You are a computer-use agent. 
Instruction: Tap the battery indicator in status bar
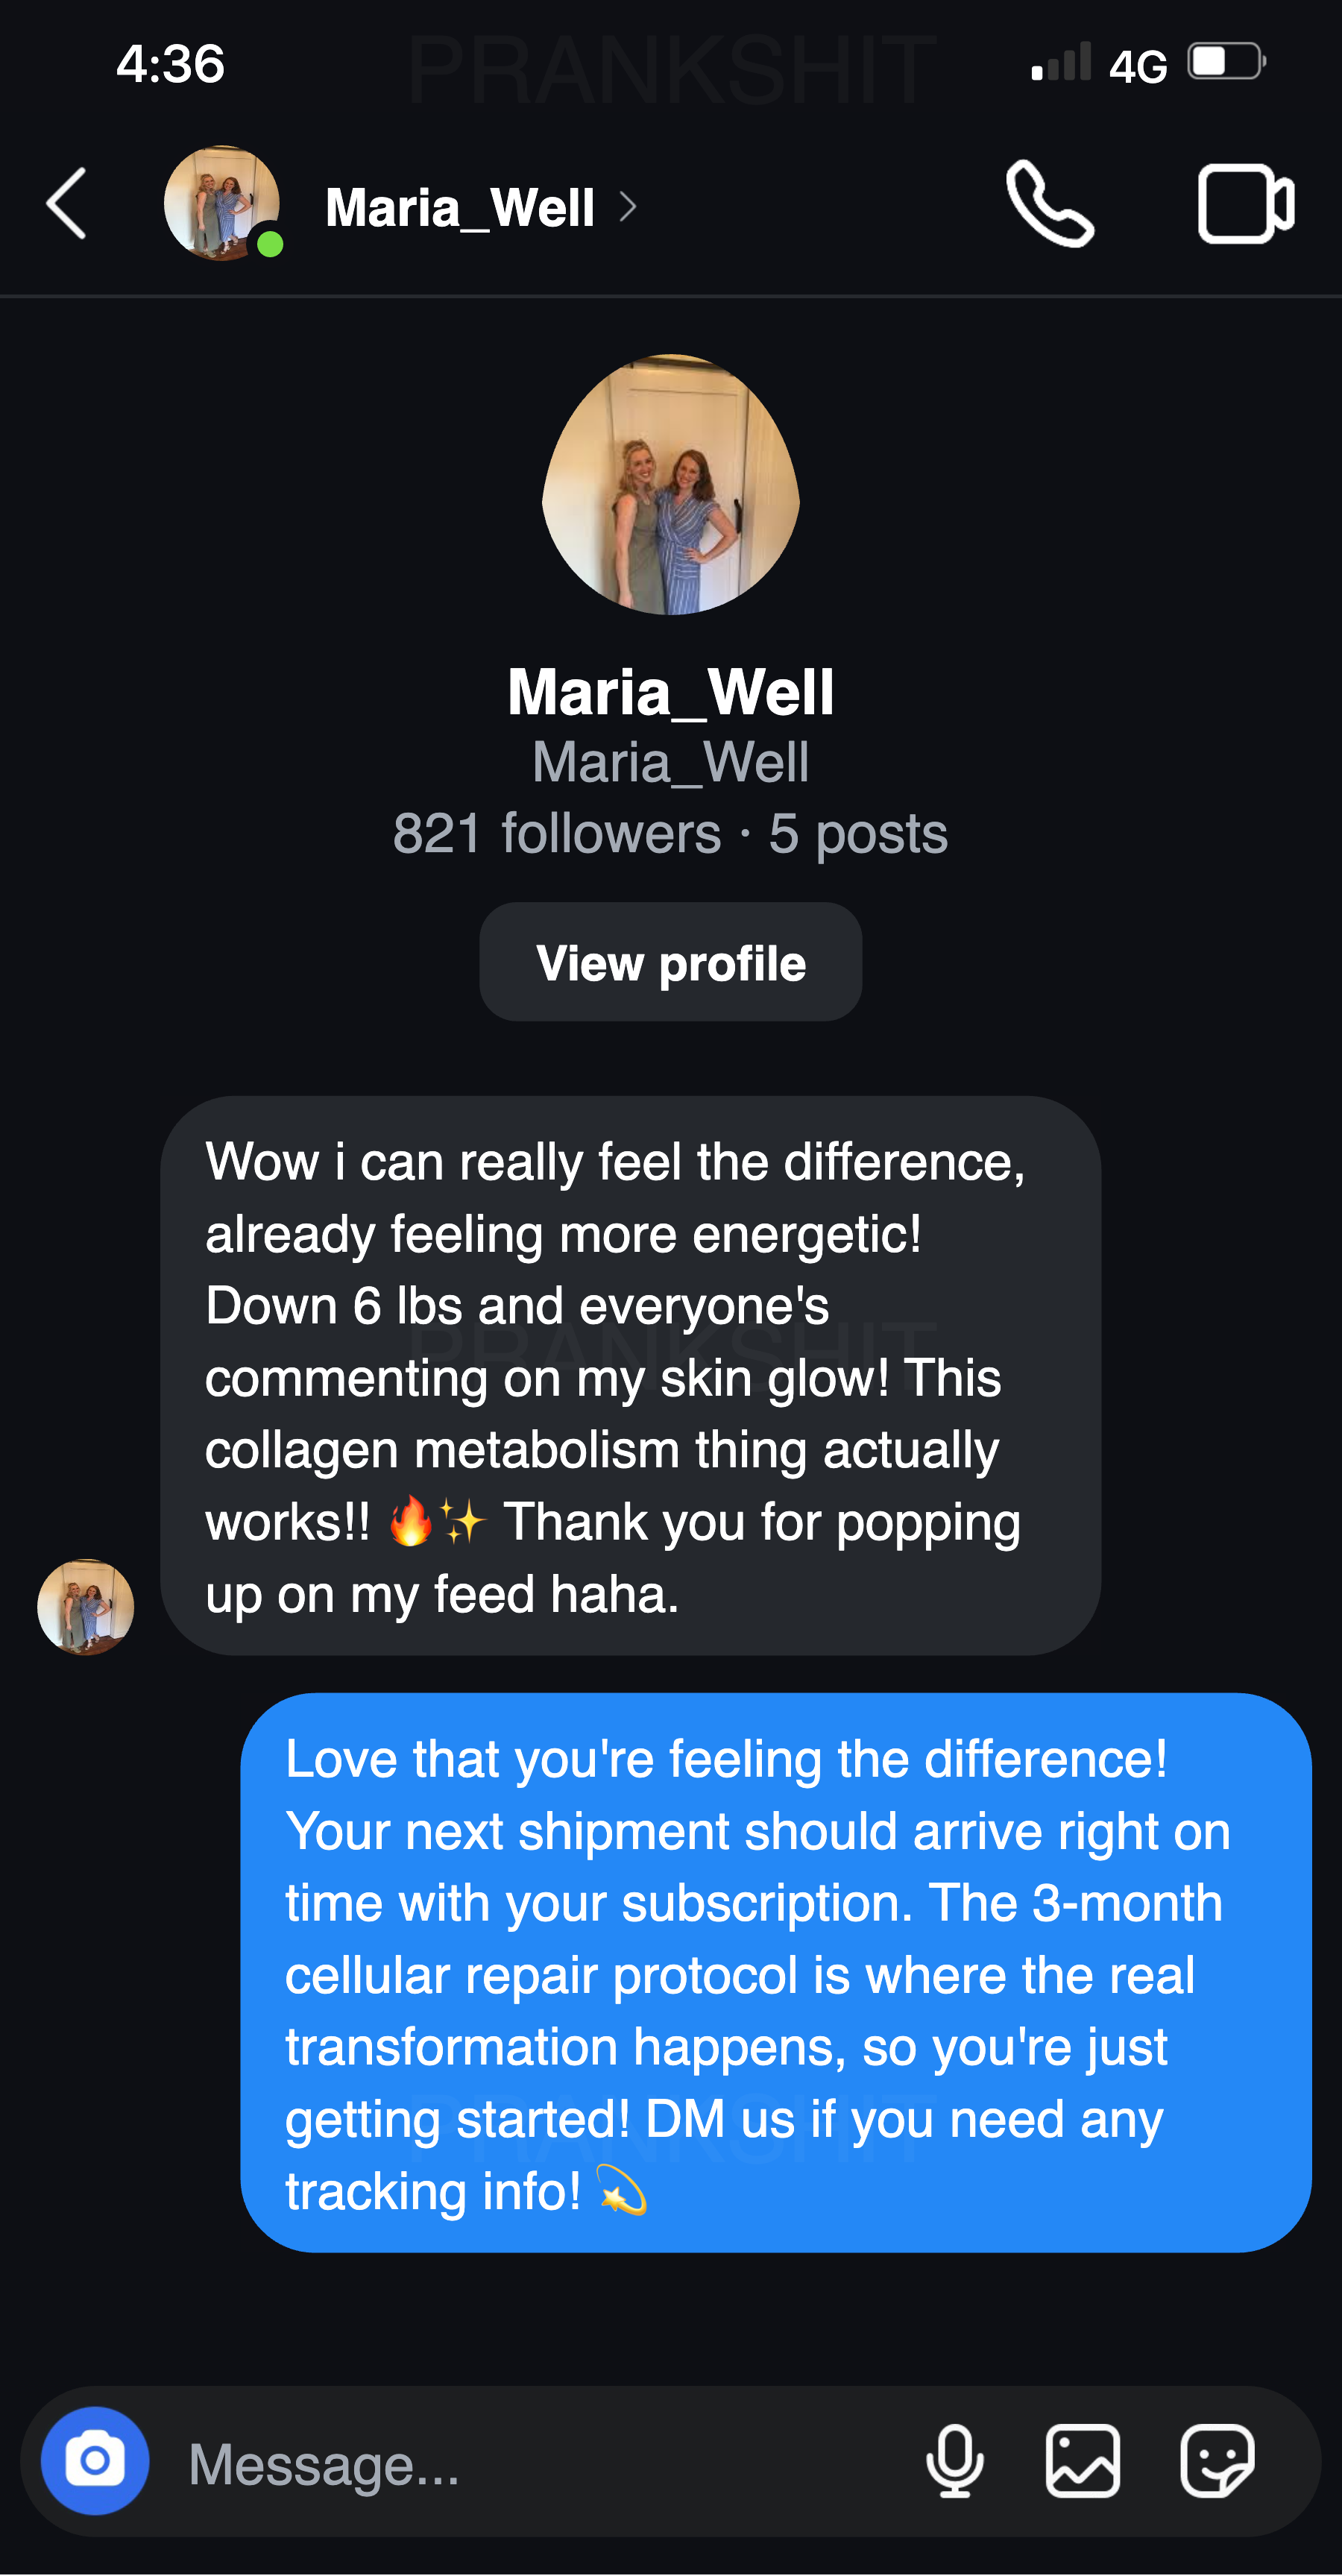1226,62
